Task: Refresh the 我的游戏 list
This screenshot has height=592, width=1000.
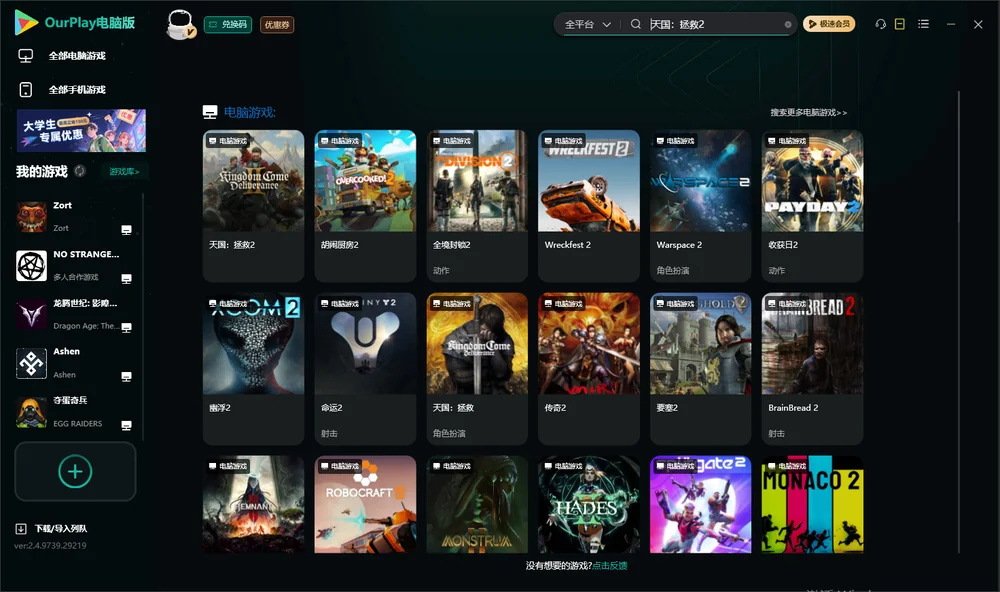Action: (x=80, y=171)
